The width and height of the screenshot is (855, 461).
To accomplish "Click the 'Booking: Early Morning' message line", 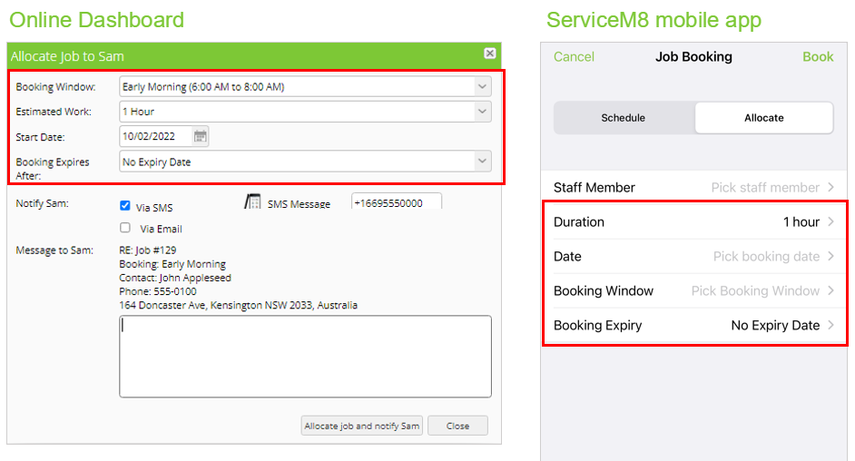I will click(172, 264).
